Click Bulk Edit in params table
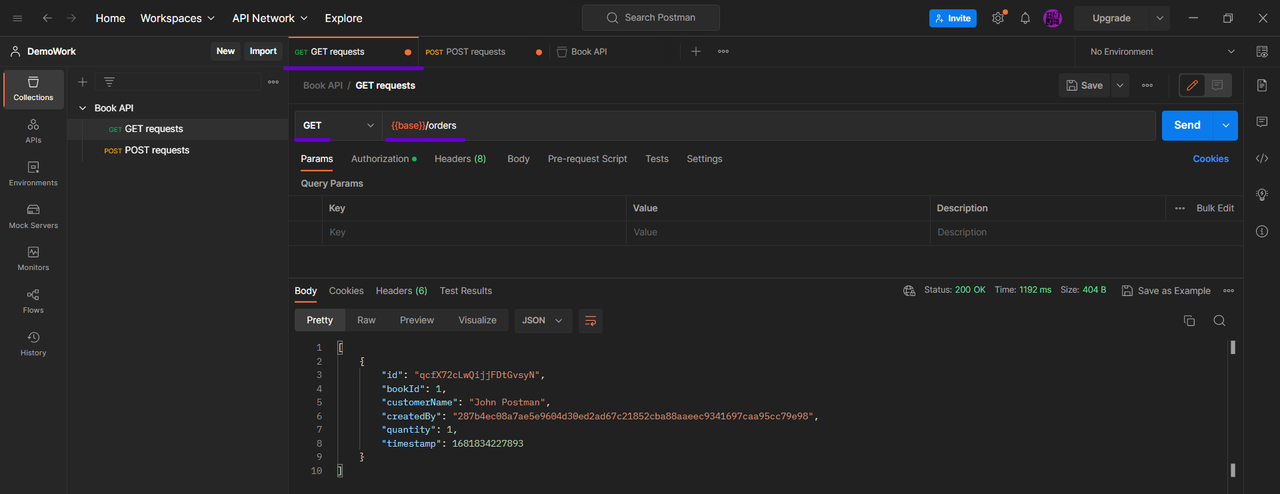This screenshot has width=1280, height=494. pyautogui.click(x=1215, y=208)
